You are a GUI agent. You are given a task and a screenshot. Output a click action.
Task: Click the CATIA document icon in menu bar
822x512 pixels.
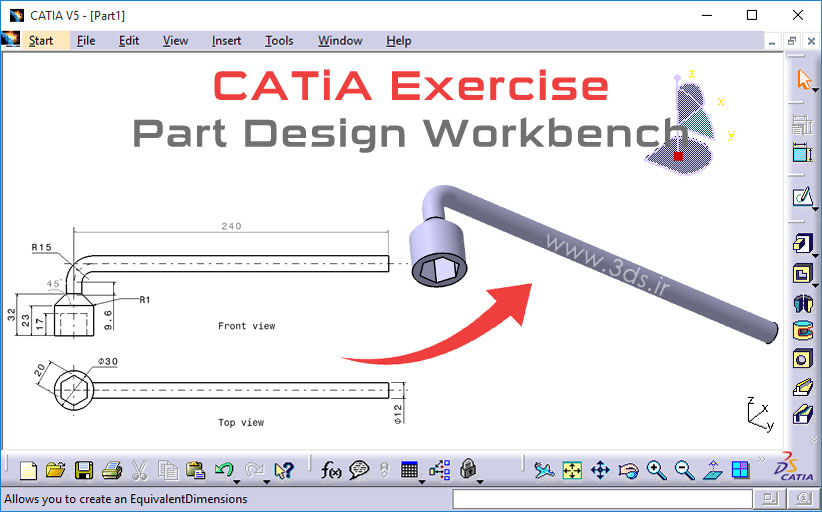tap(10, 40)
